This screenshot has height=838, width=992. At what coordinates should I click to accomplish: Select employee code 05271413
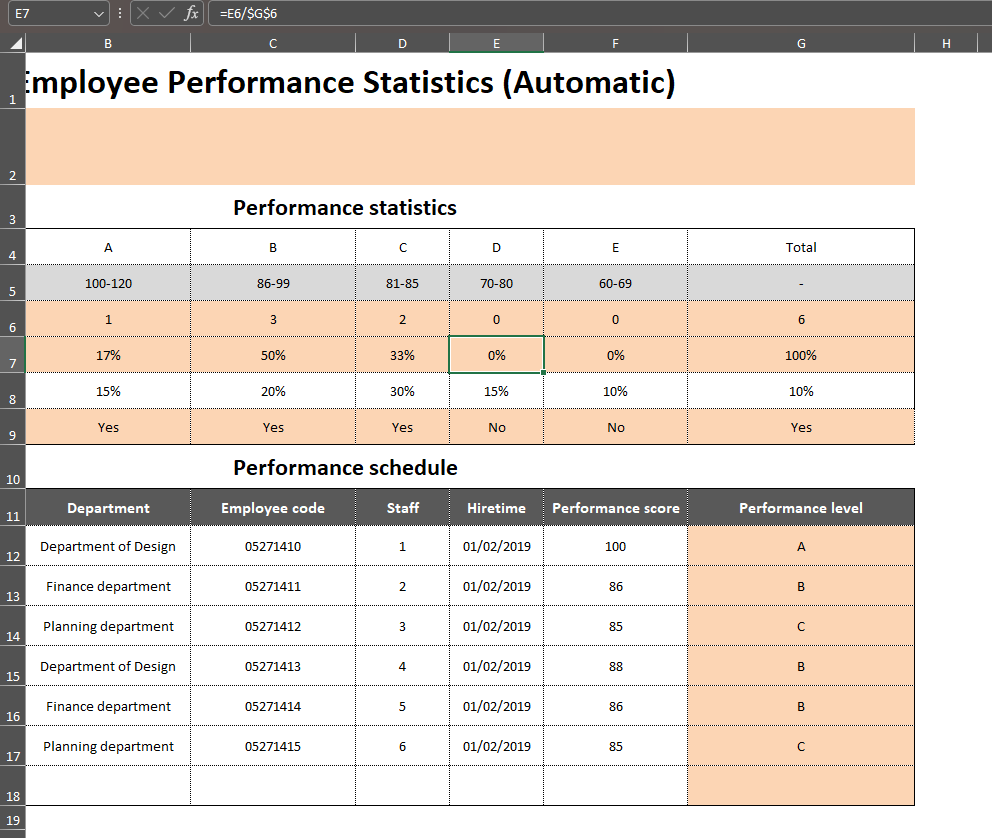273,667
